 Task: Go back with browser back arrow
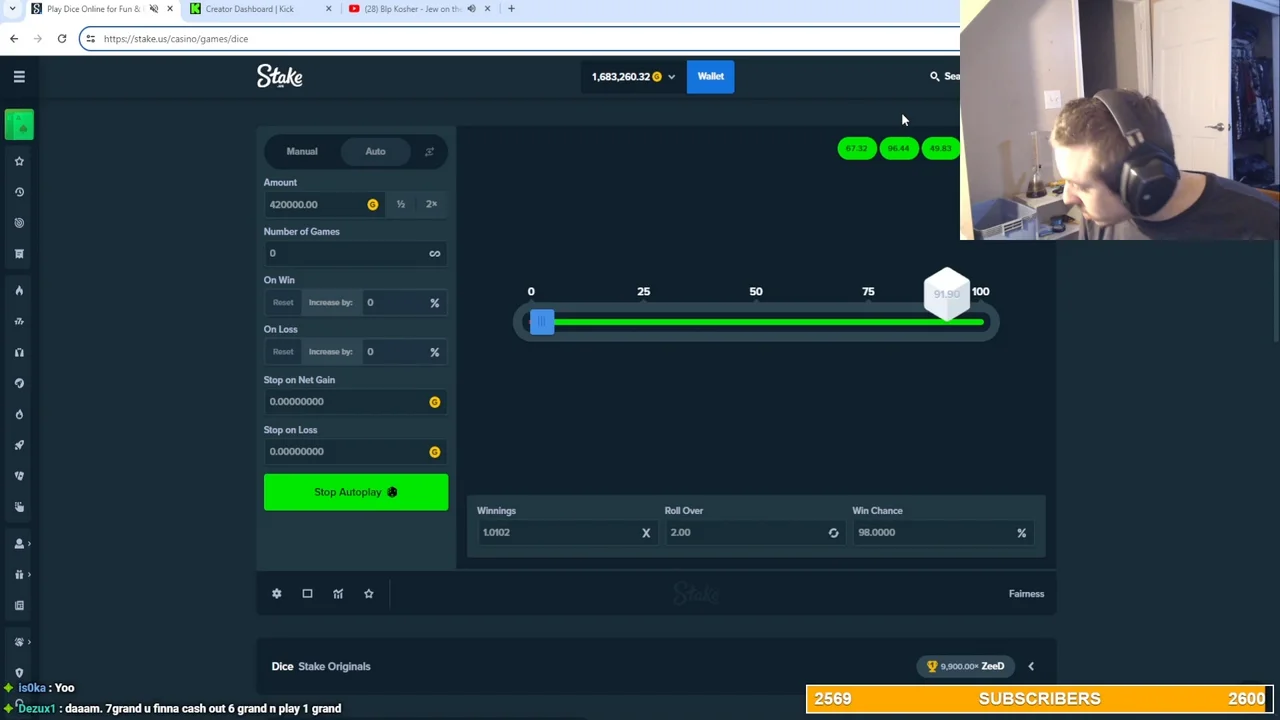(x=14, y=39)
